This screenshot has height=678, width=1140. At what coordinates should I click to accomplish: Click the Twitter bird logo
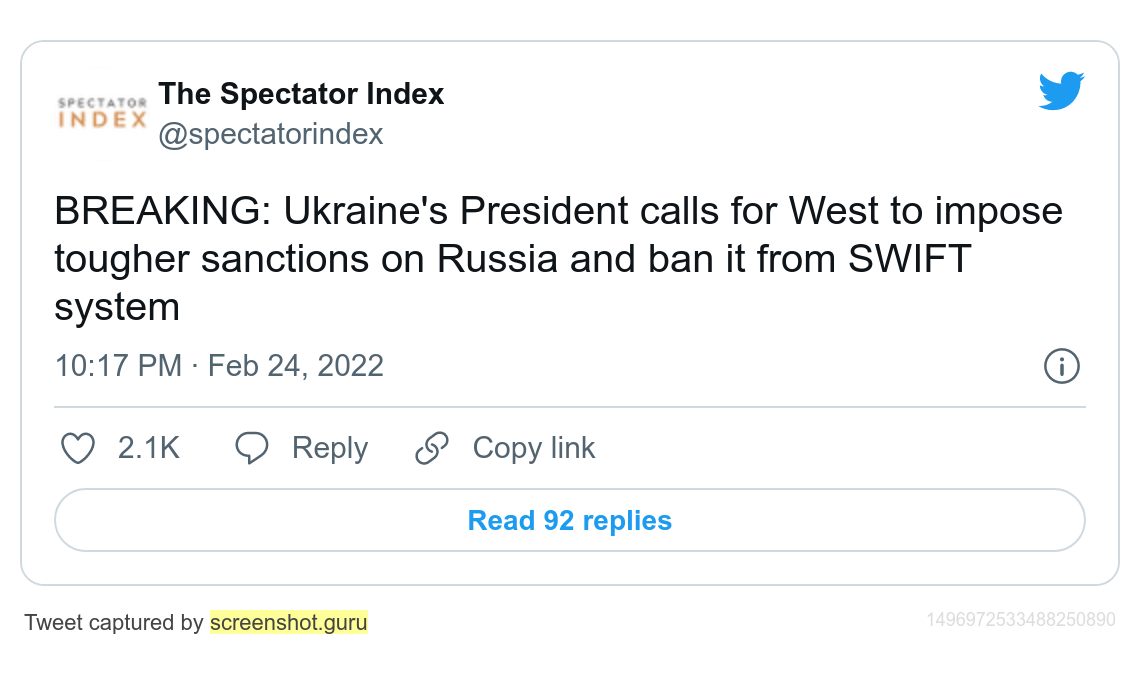point(1061,91)
